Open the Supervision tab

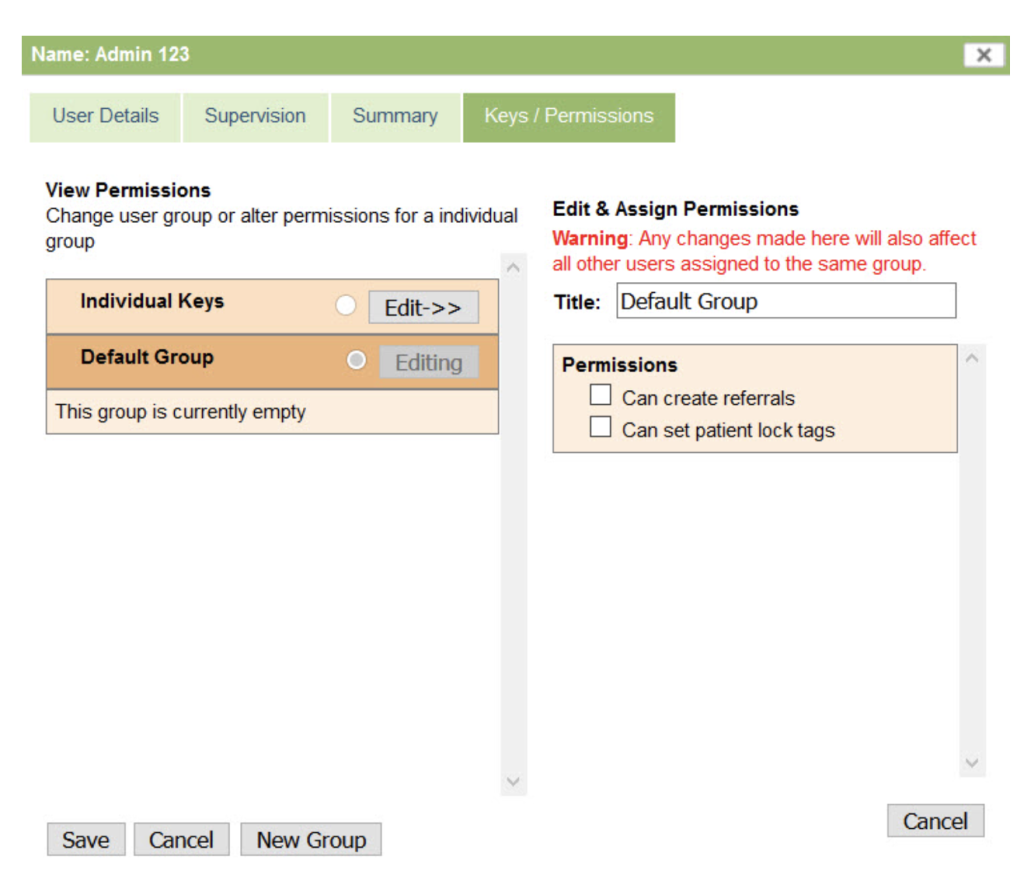pos(255,116)
